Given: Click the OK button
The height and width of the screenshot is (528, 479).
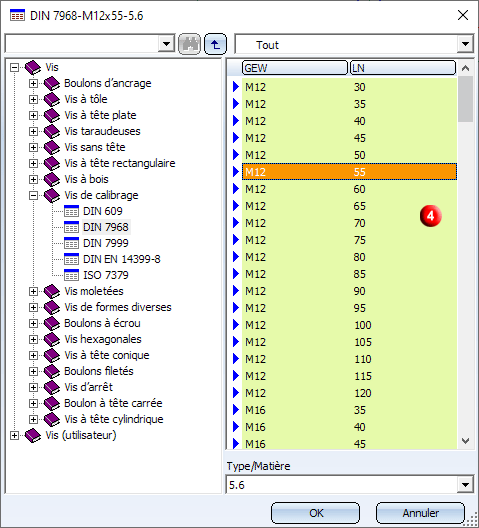Looking at the screenshot, I should (315, 513).
